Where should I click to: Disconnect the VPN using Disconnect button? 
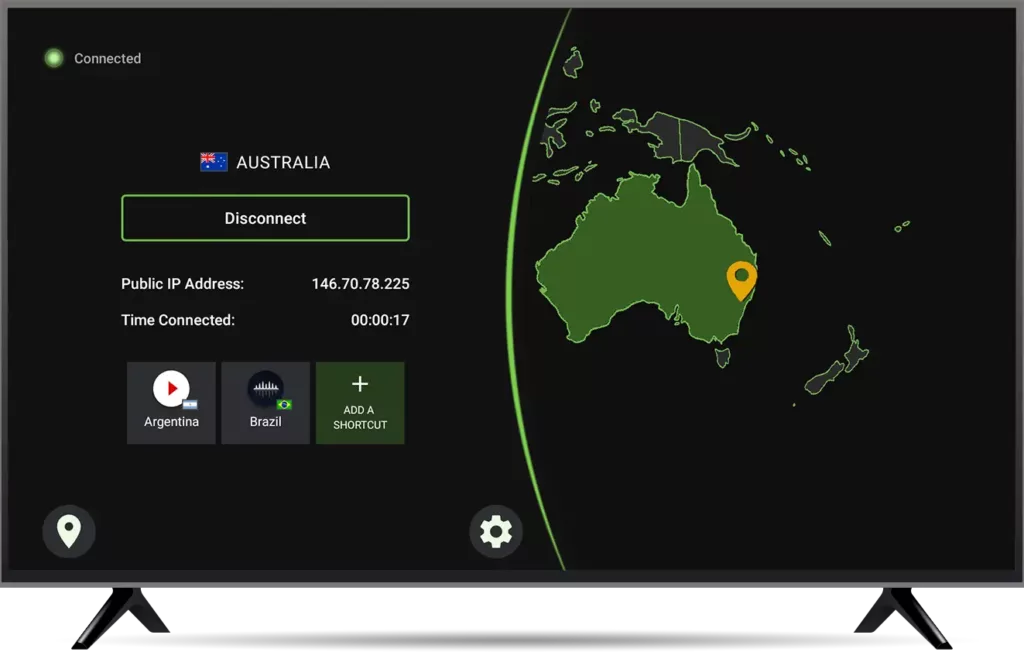pyautogui.click(x=264, y=217)
